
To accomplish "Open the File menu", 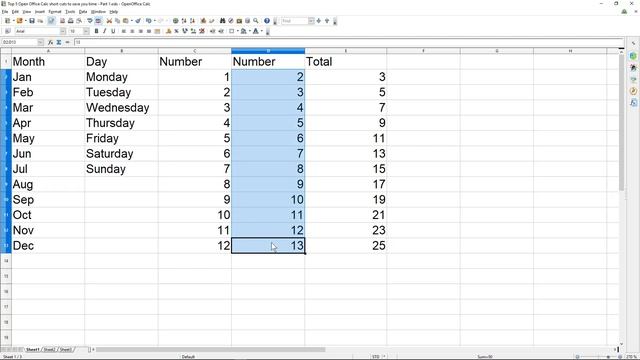I will coord(5,12).
